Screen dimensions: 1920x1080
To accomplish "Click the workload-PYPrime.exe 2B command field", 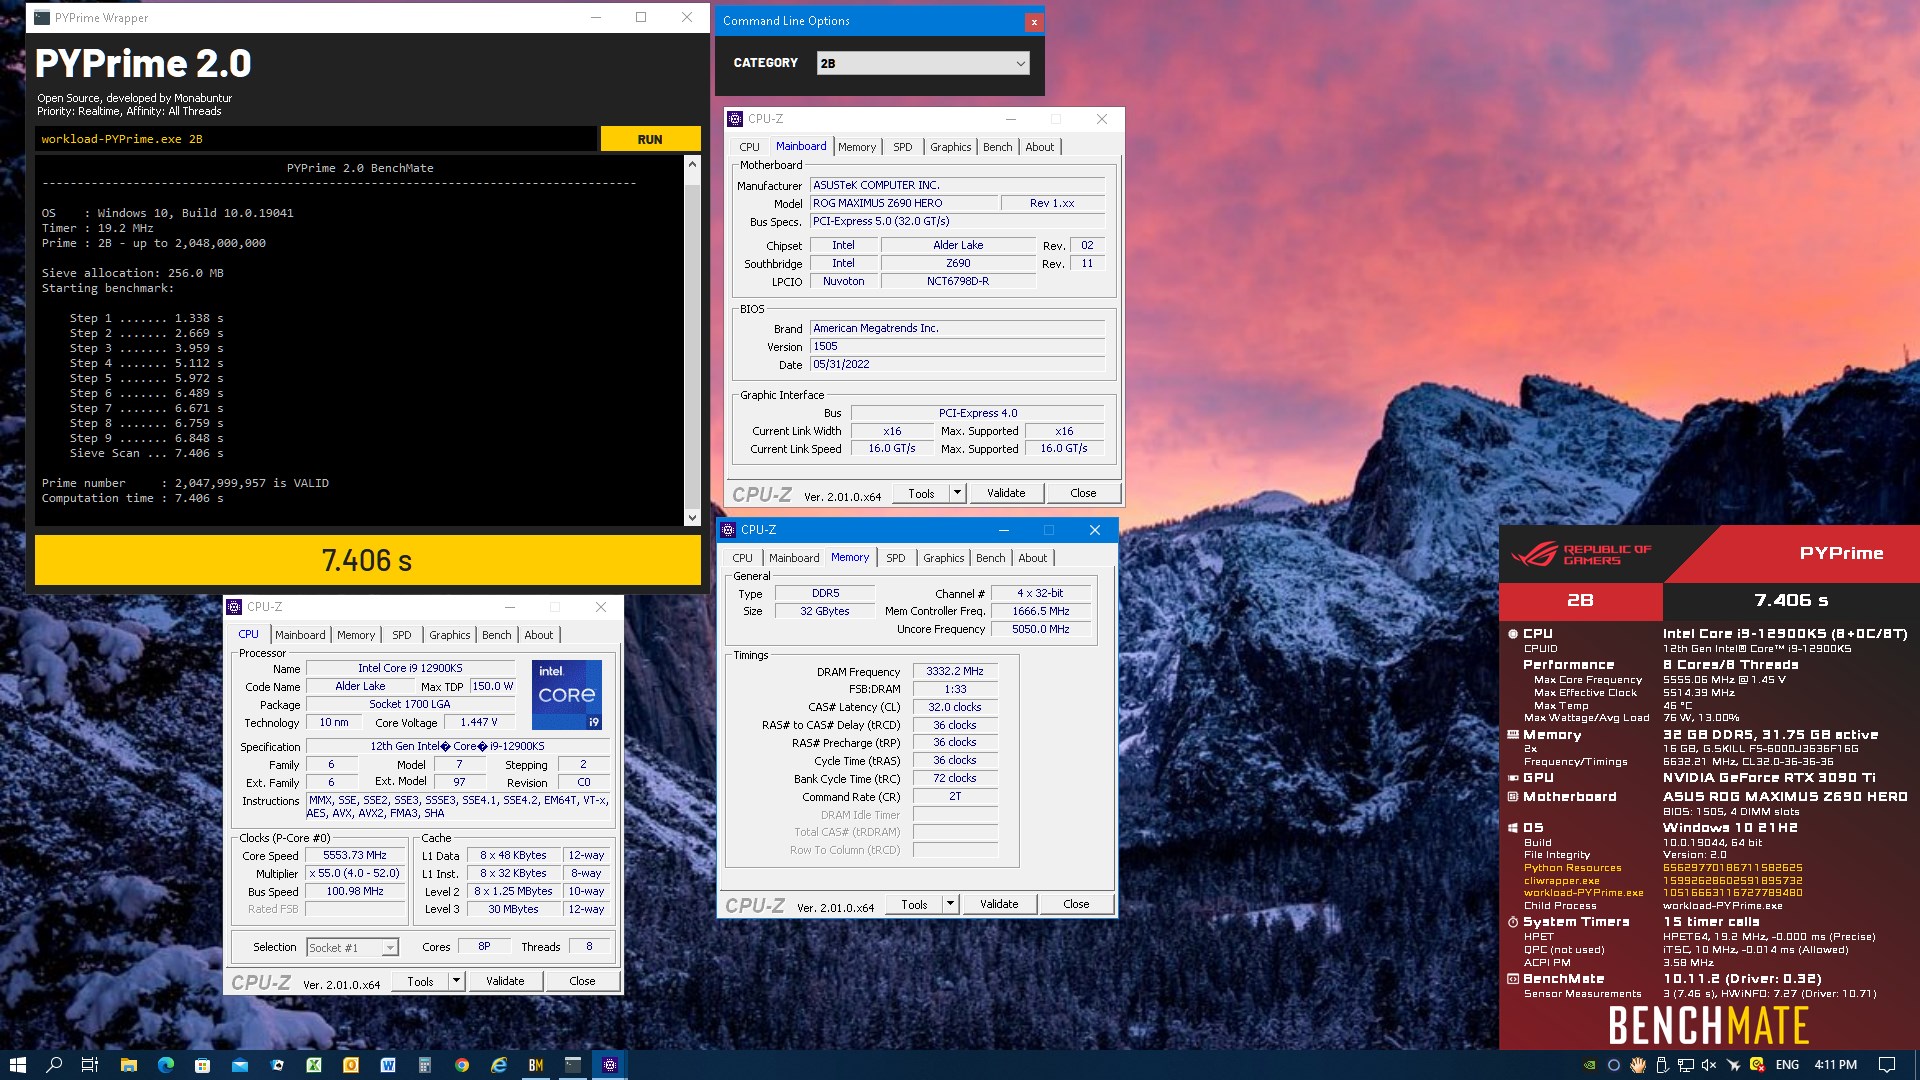I will pyautogui.click(x=316, y=139).
